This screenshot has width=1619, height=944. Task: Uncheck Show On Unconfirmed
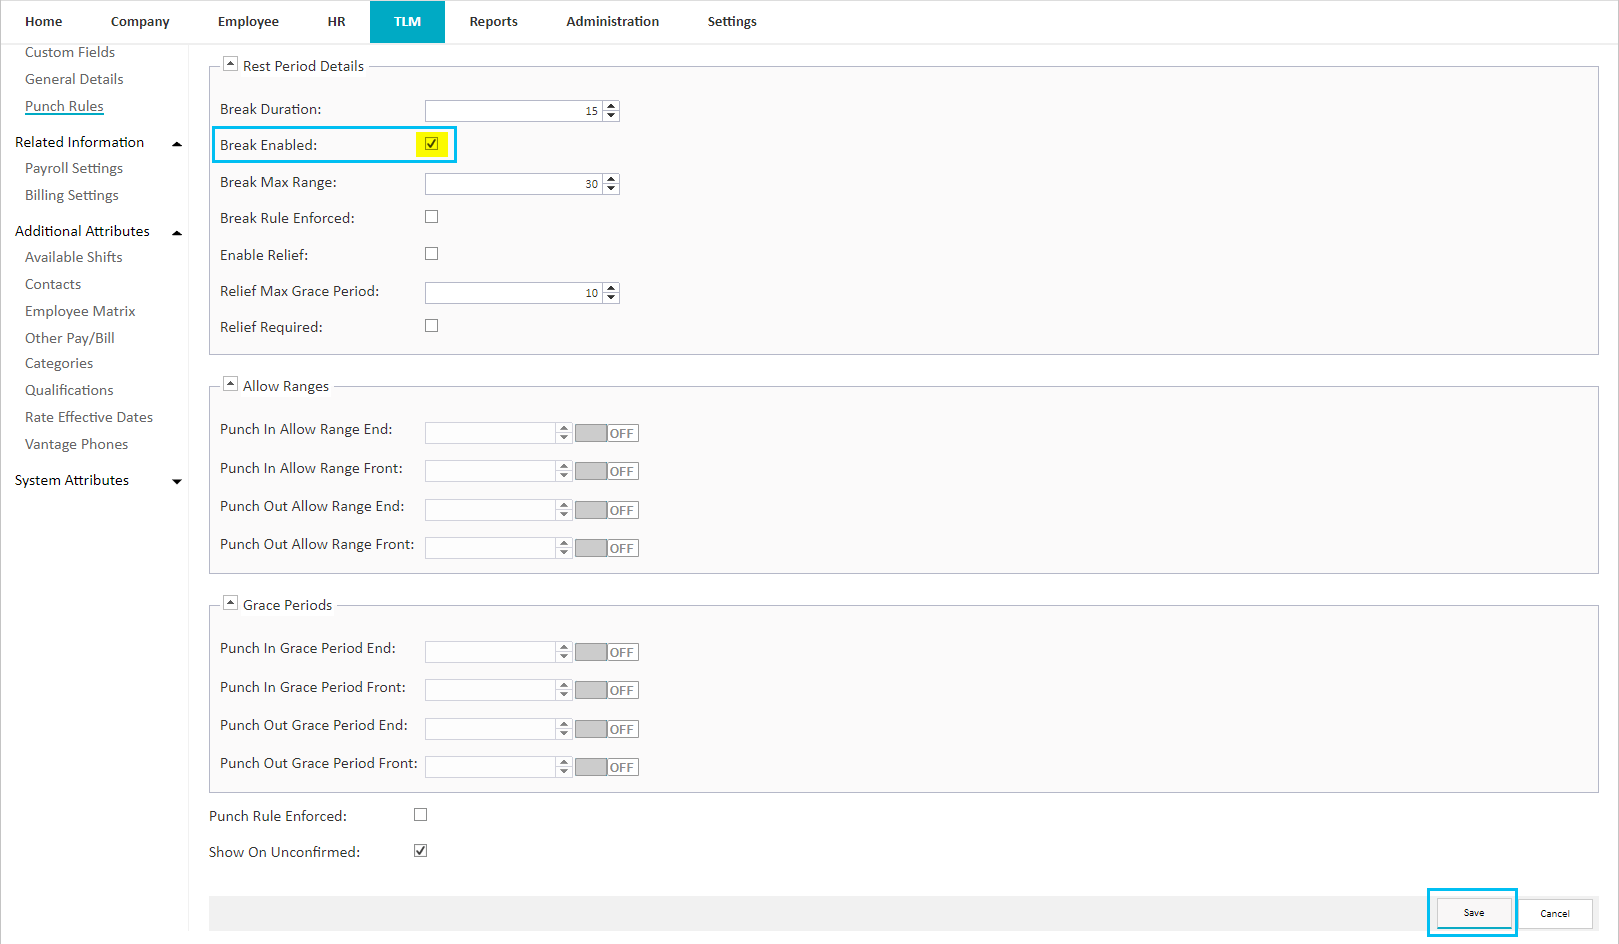[420, 850]
